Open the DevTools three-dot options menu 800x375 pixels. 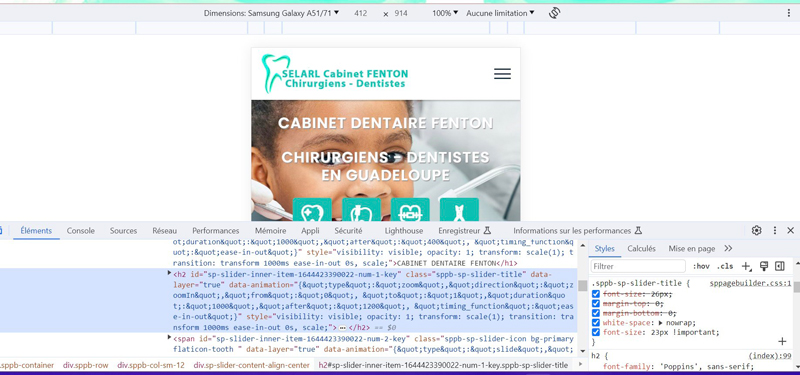tap(774, 231)
